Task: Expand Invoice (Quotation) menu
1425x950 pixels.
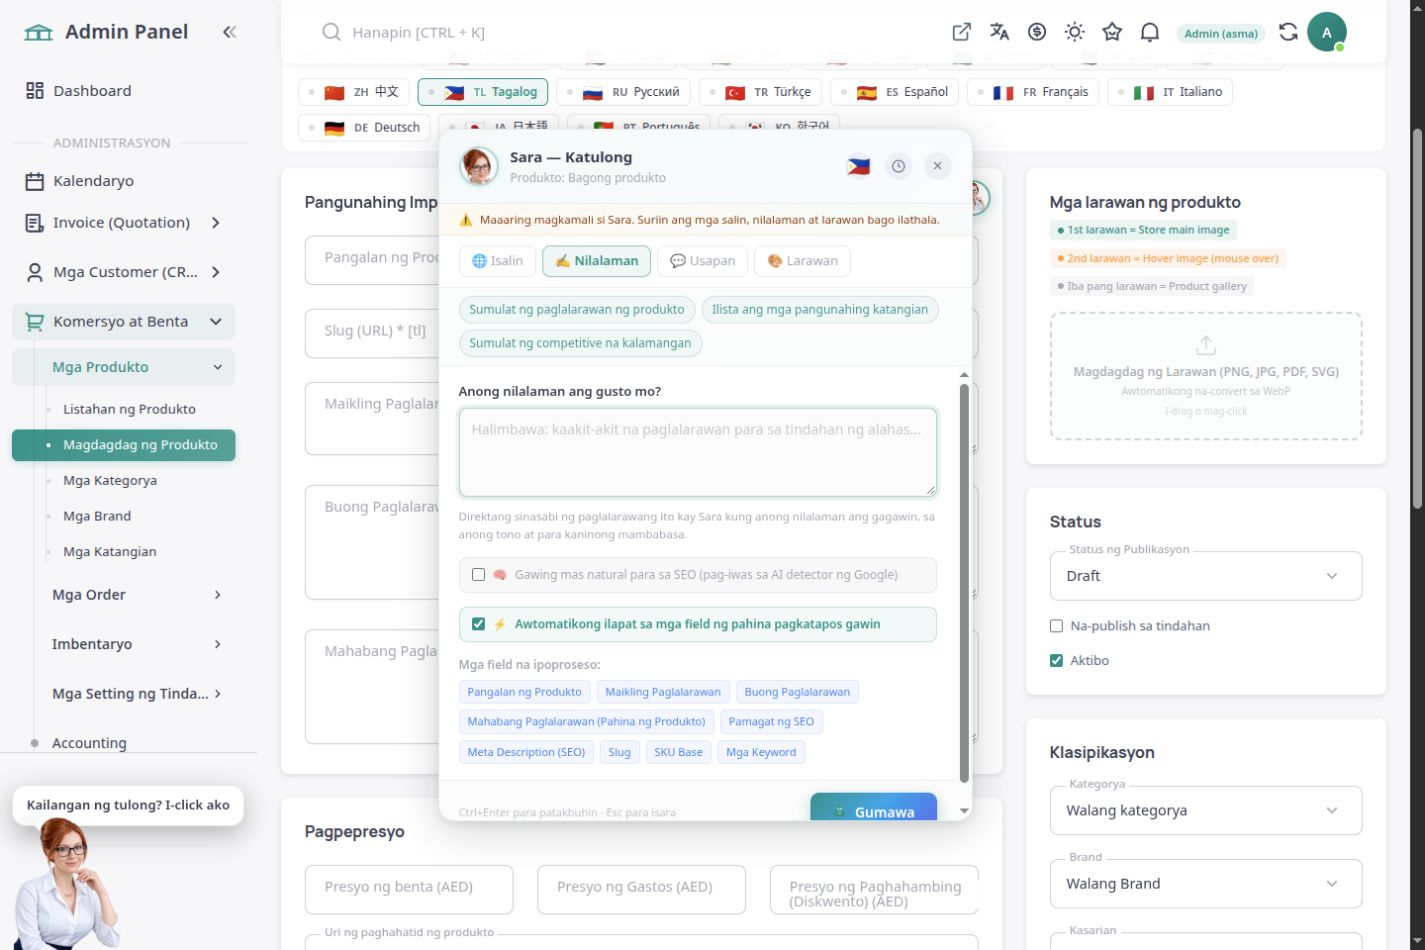Action: pos(124,223)
